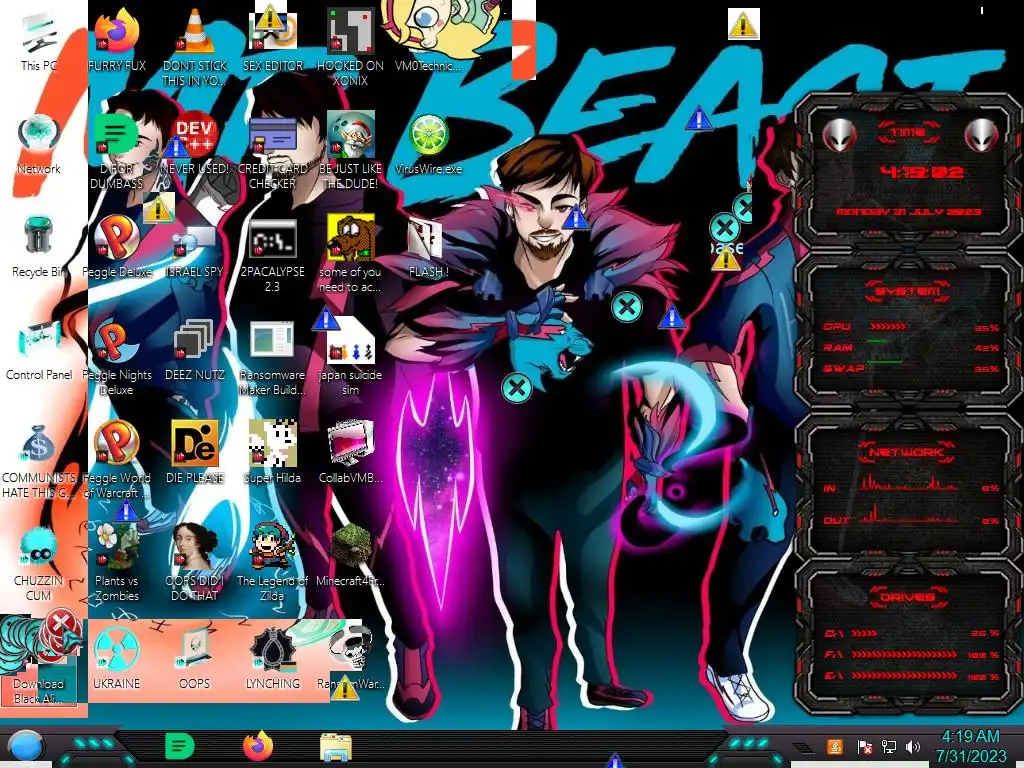Select the NEVER USED! Dev C++ icon
This screenshot has height=768, width=1024.
pos(195,144)
